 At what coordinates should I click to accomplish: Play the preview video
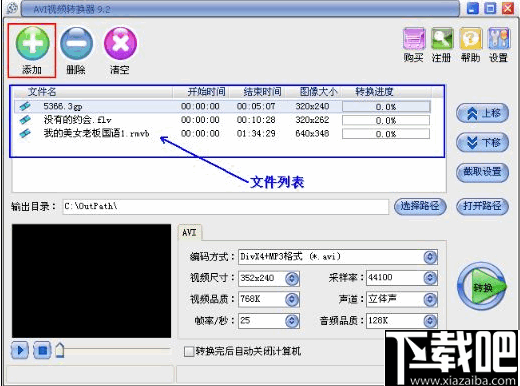pyautogui.click(x=20, y=350)
